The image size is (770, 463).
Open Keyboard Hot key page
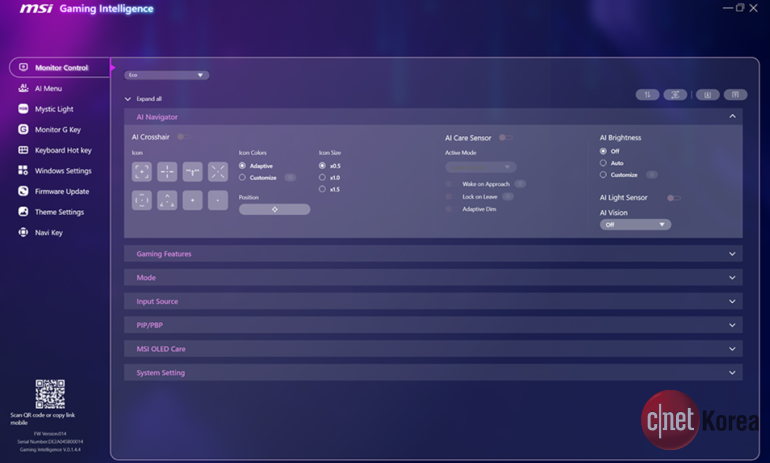point(62,150)
